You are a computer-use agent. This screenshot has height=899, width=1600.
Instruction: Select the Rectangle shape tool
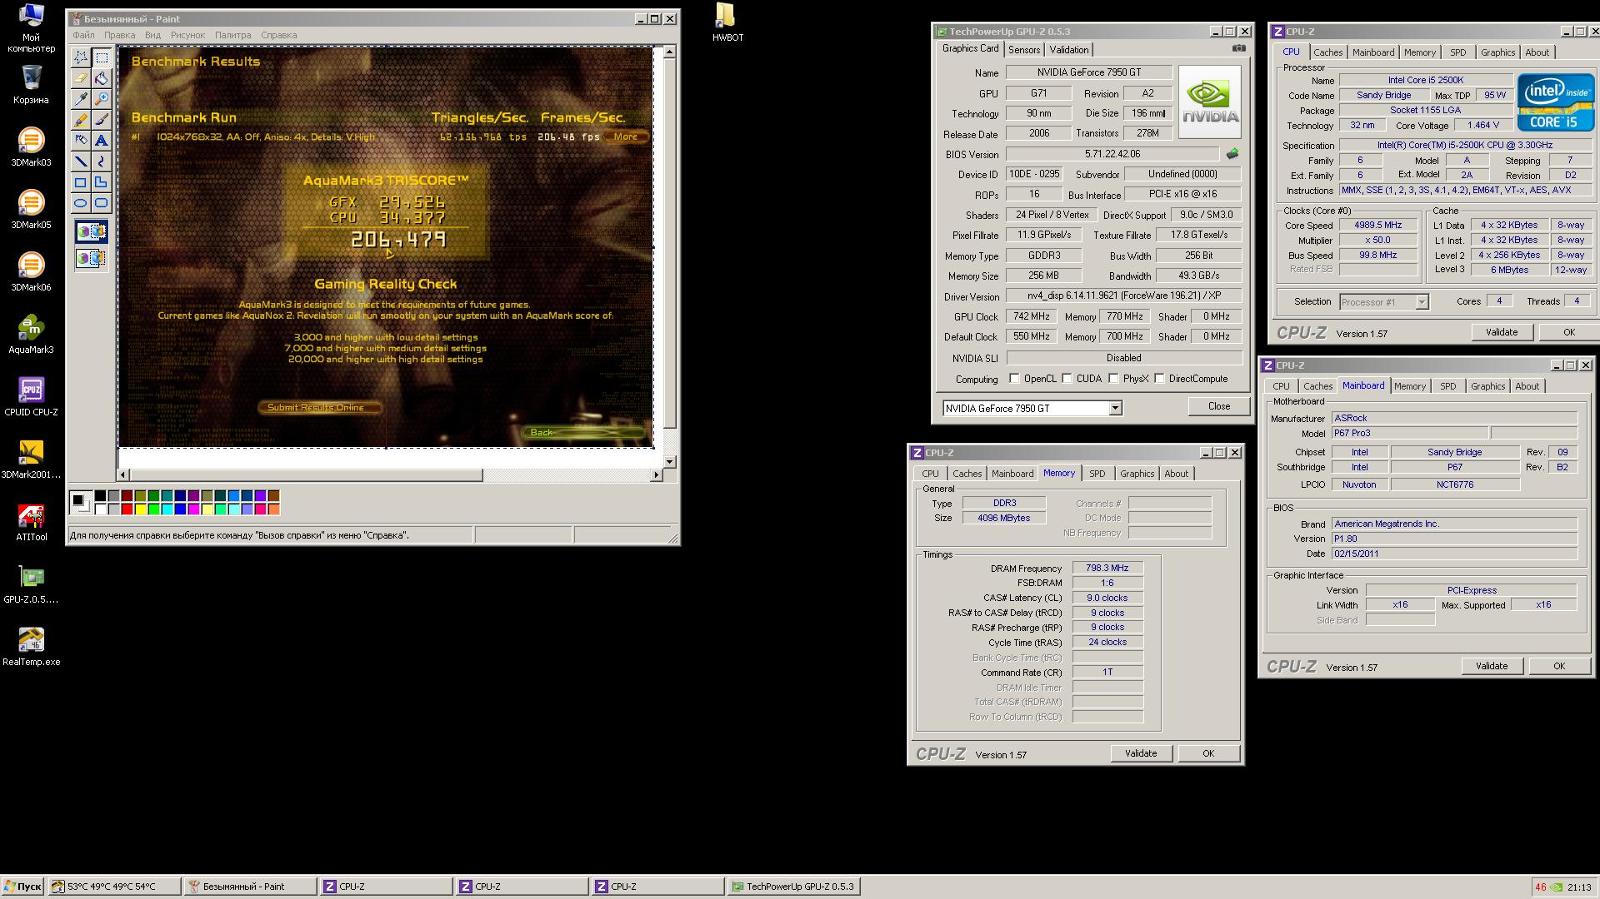81,183
